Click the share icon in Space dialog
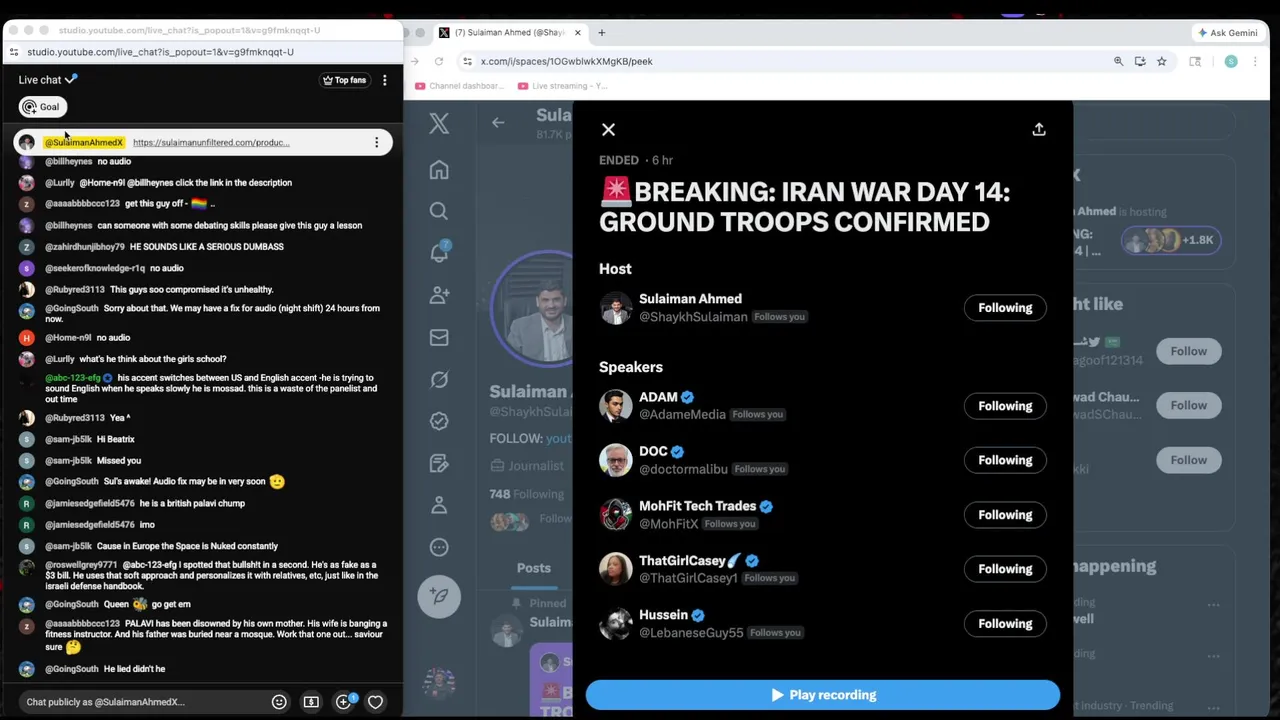Image resolution: width=1280 pixels, height=720 pixels. [1039, 130]
